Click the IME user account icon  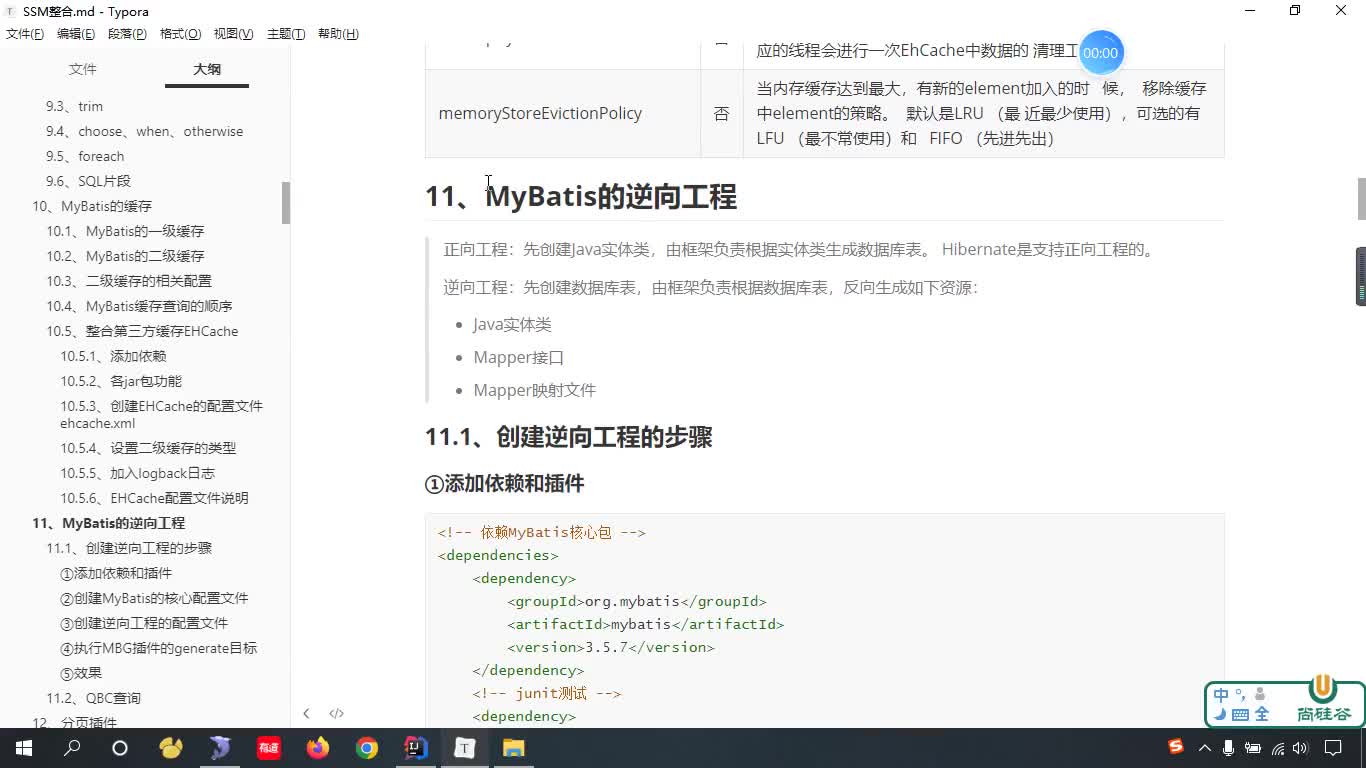coord(1259,694)
